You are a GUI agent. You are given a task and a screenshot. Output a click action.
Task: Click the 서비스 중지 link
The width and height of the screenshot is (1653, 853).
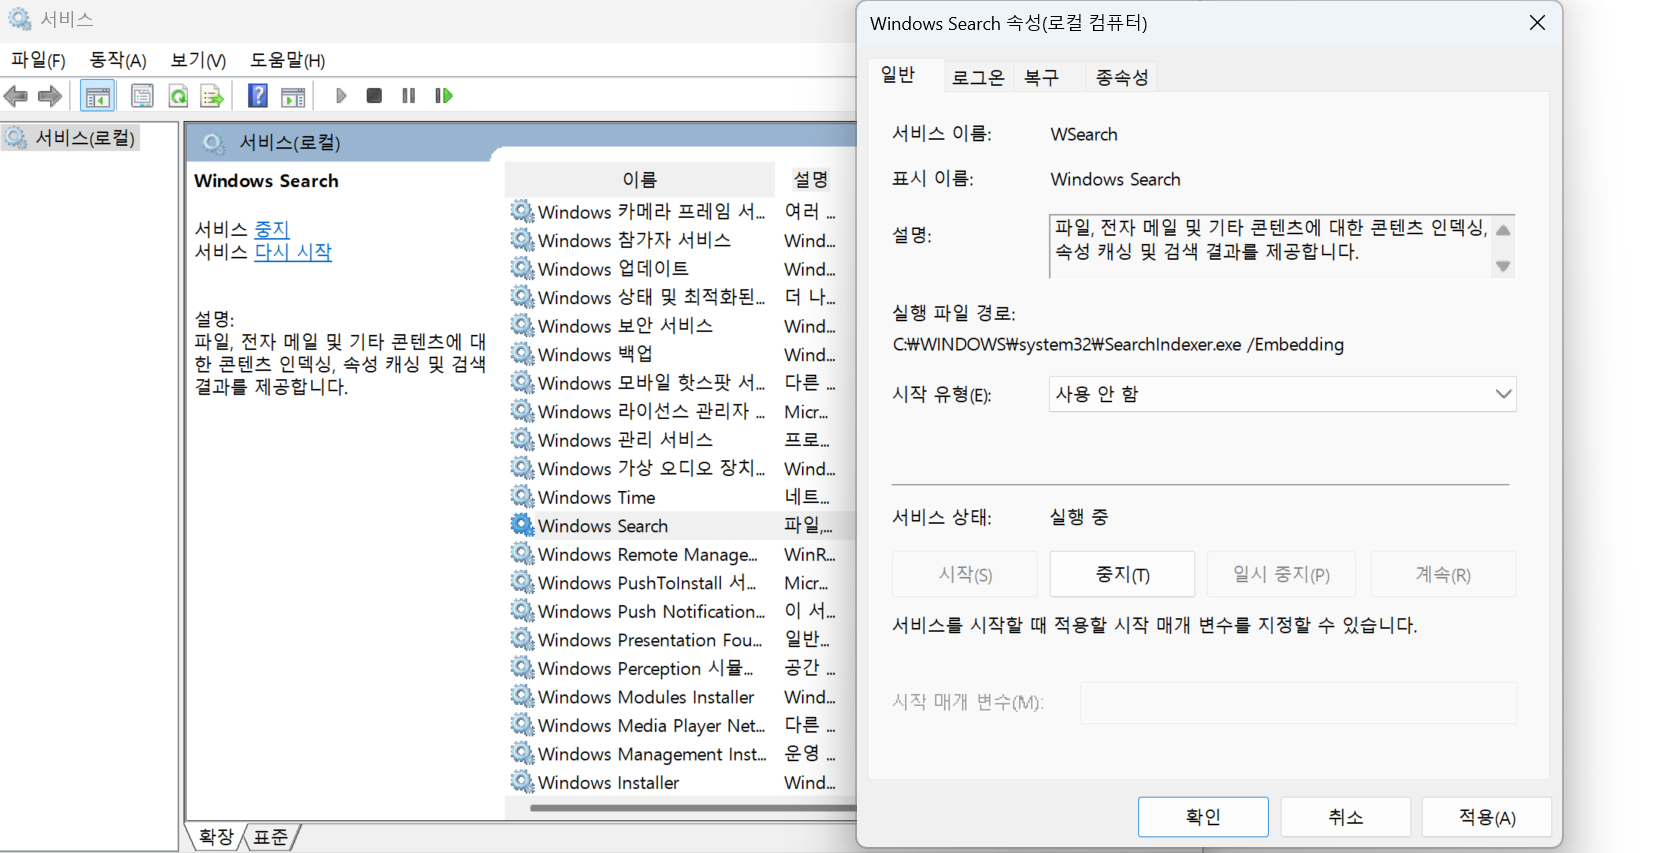271,229
